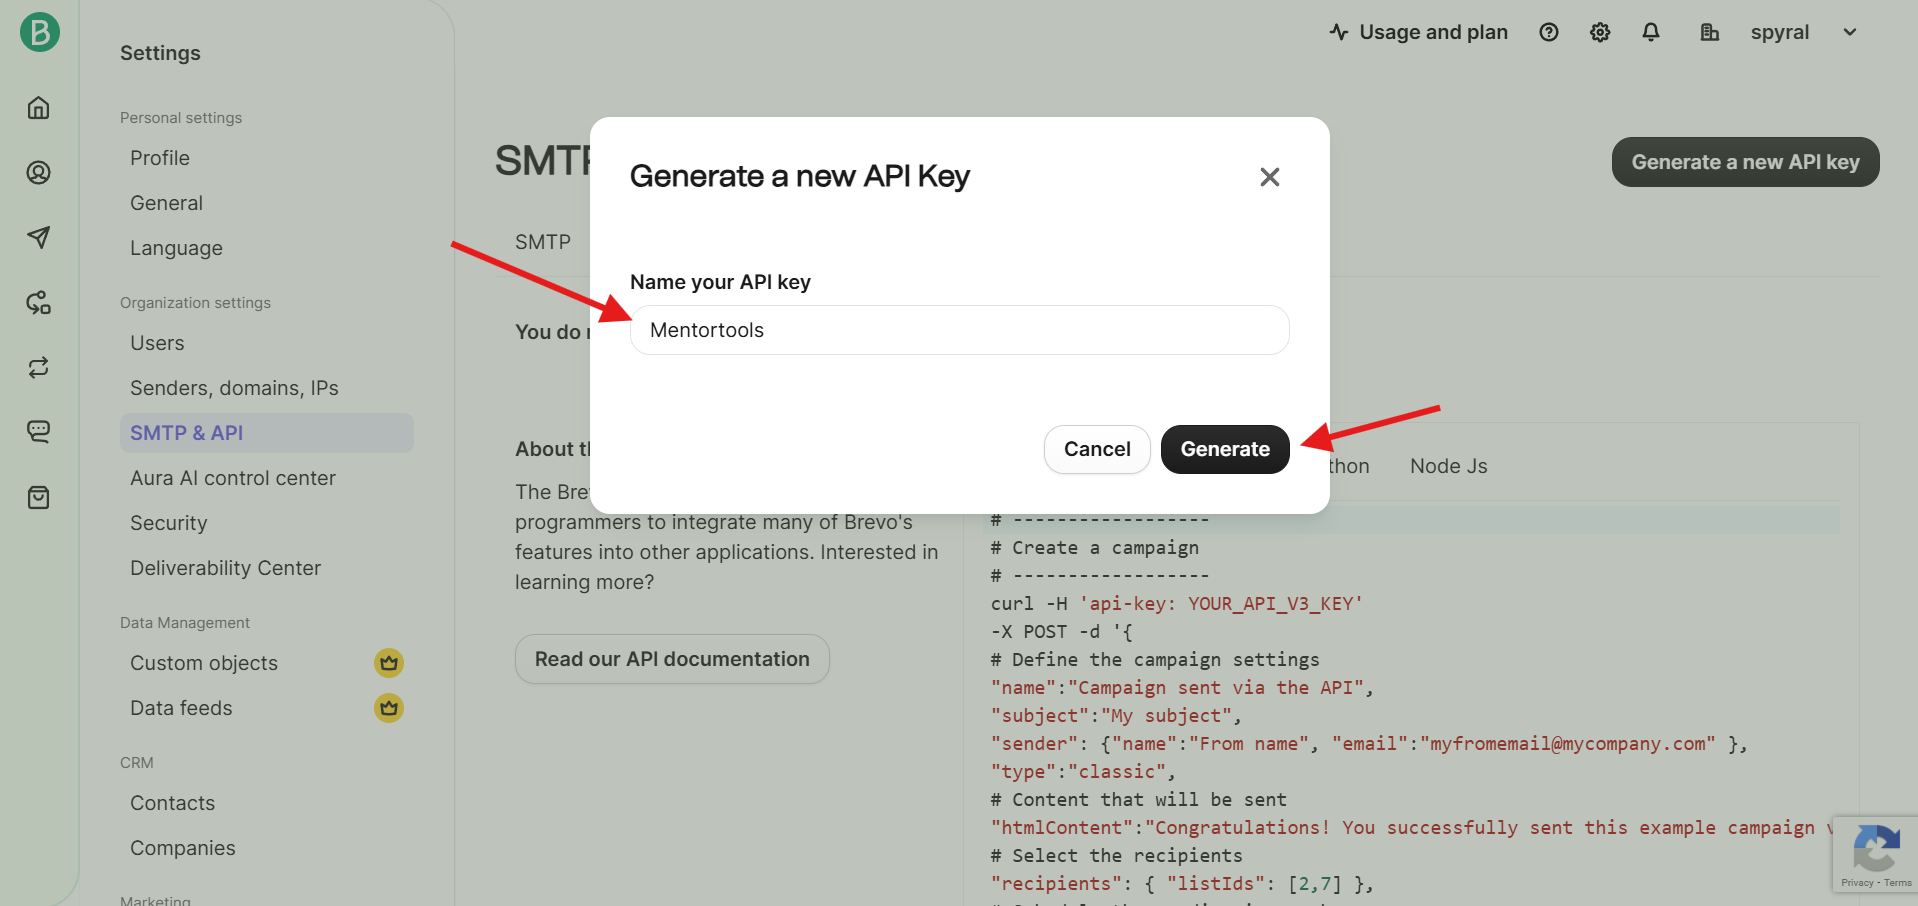
Task: Click the Usage and plan activity icon
Action: (1339, 32)
